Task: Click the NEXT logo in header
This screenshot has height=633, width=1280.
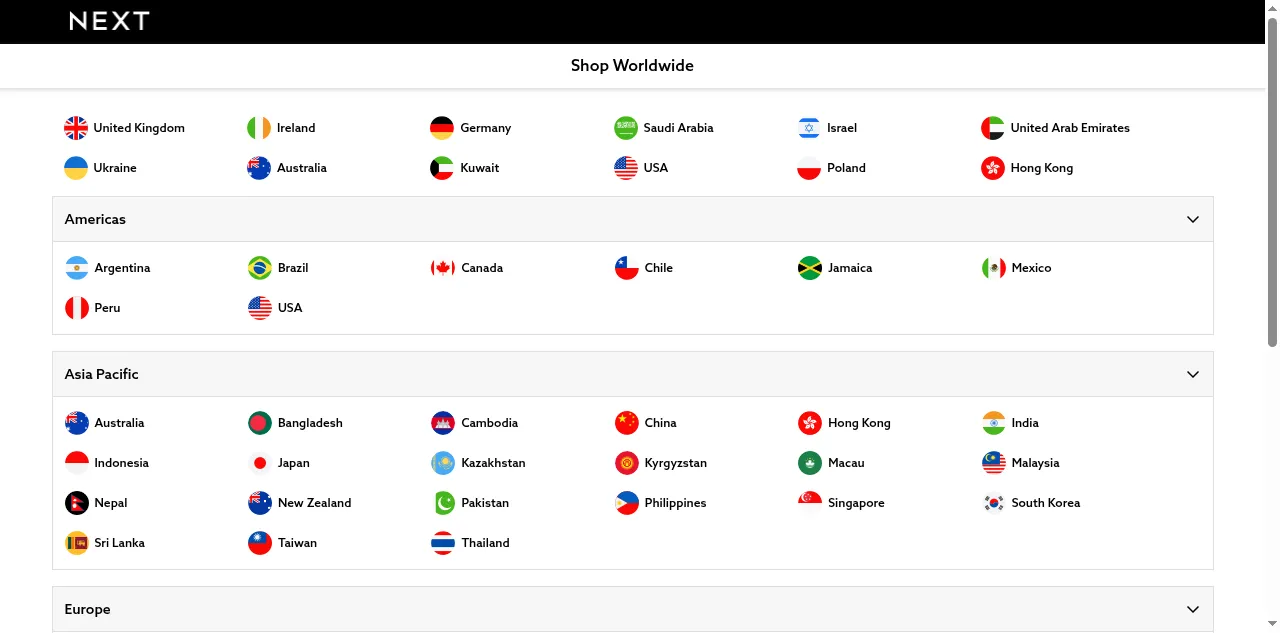Action: [x=109, y=21]
